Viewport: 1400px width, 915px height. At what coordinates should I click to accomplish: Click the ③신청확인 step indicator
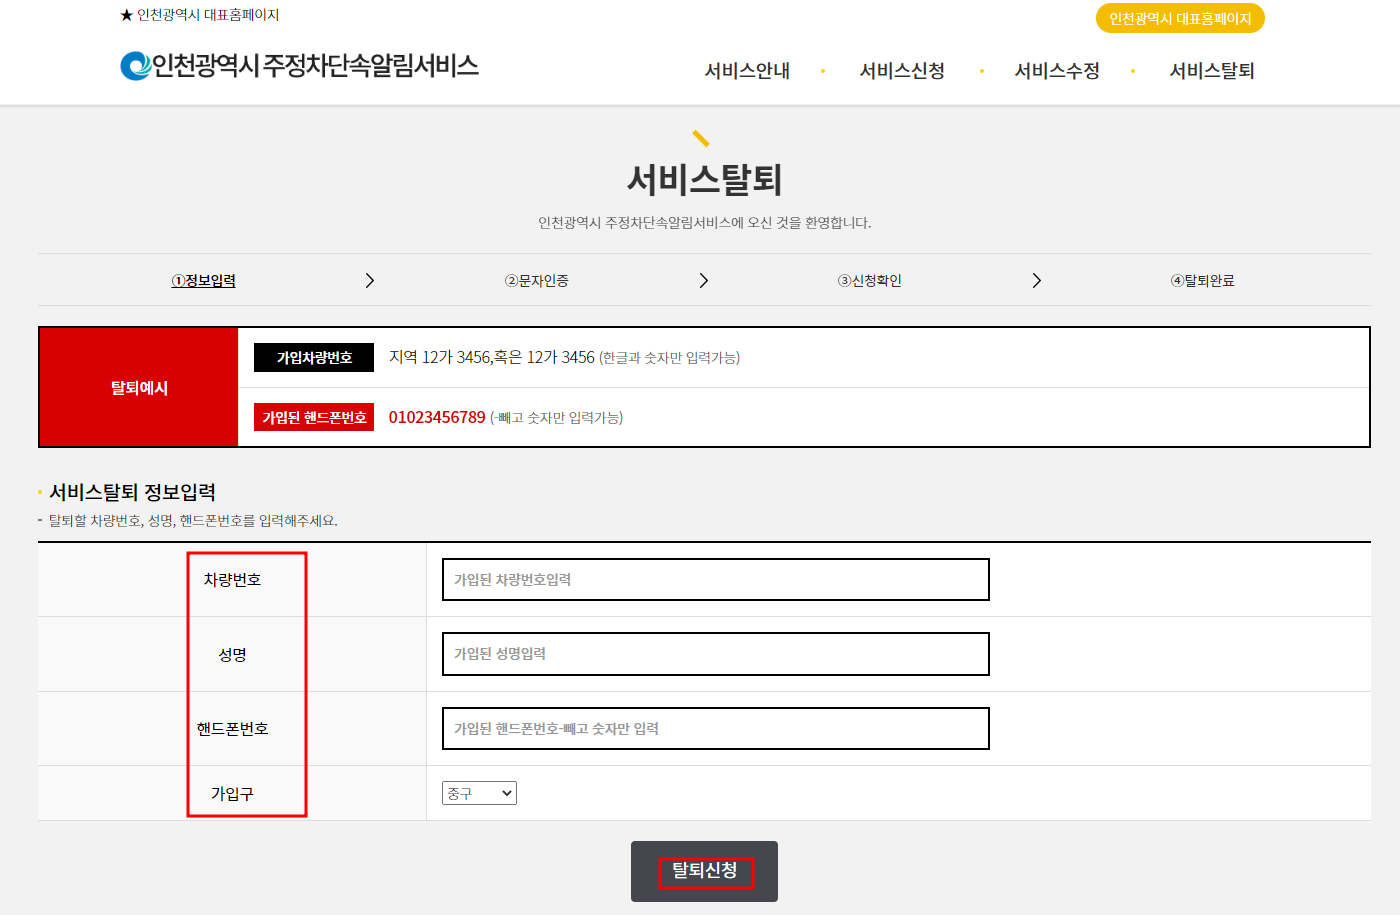869,281
